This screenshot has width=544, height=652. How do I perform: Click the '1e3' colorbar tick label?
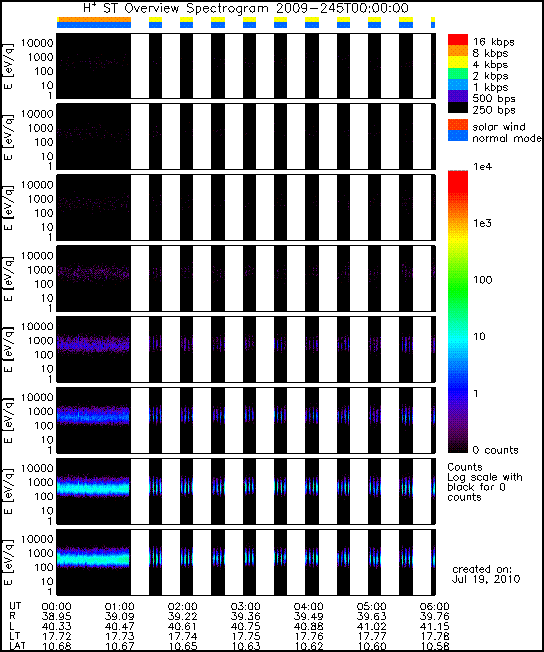[x=482, y=223]
